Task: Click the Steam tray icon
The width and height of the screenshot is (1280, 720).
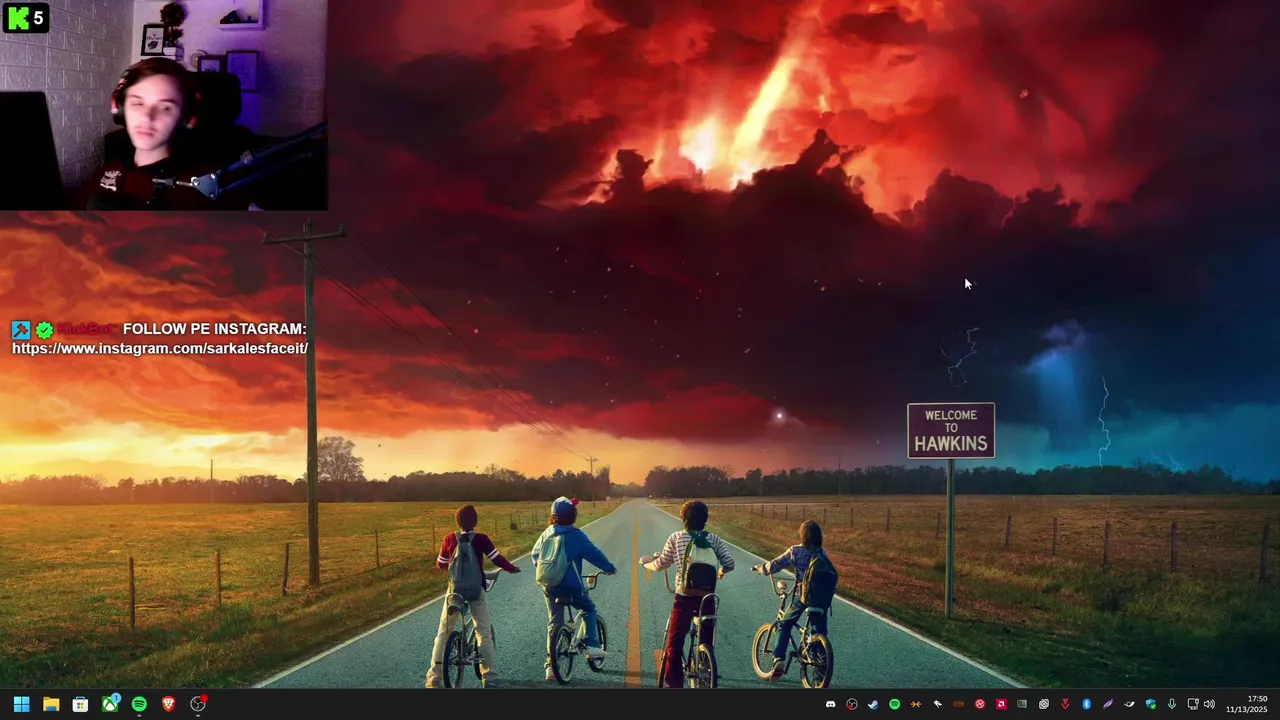Action: coord(873,704)
